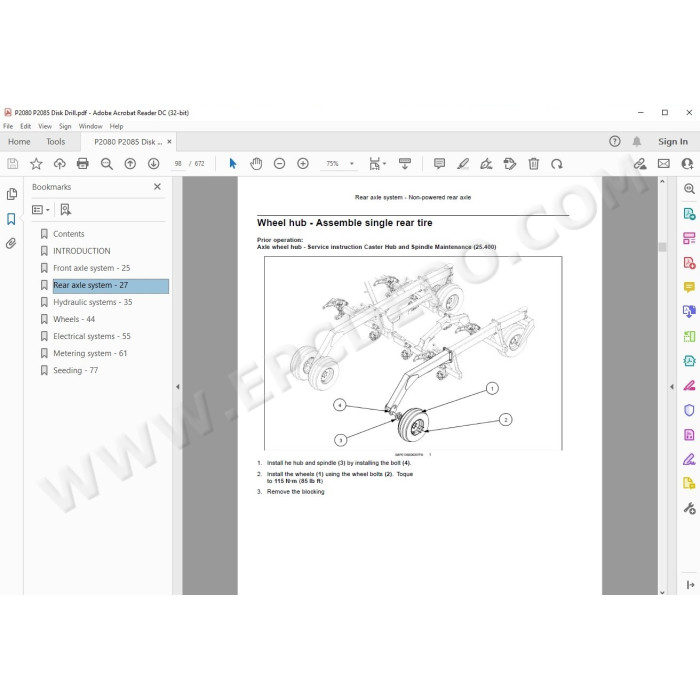This screenshot has height=700, width=700.
Task: Collapse the right tools pane arrow
Action: (672, 387)
